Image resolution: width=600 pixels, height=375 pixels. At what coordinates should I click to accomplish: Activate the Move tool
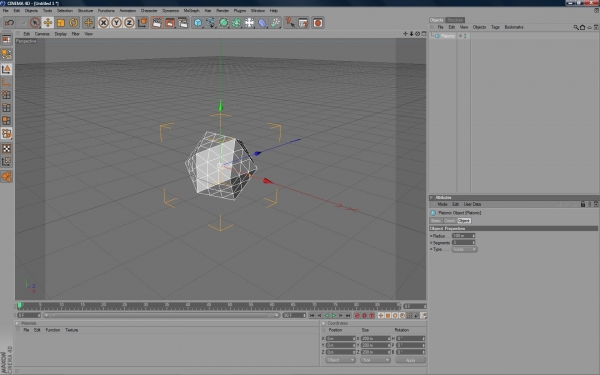pos(48,23)
